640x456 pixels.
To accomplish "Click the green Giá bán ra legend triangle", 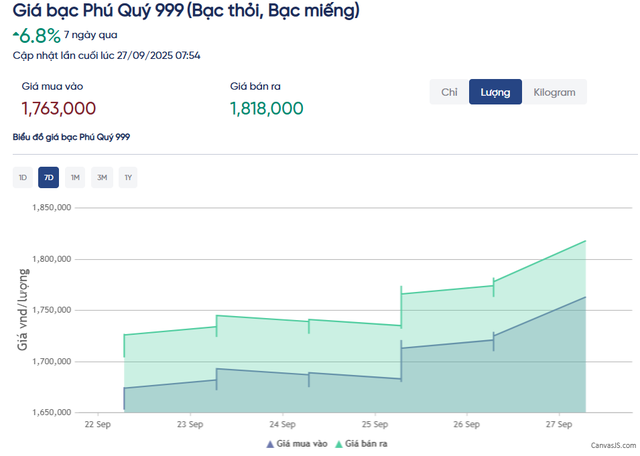I will click(340, 443).
